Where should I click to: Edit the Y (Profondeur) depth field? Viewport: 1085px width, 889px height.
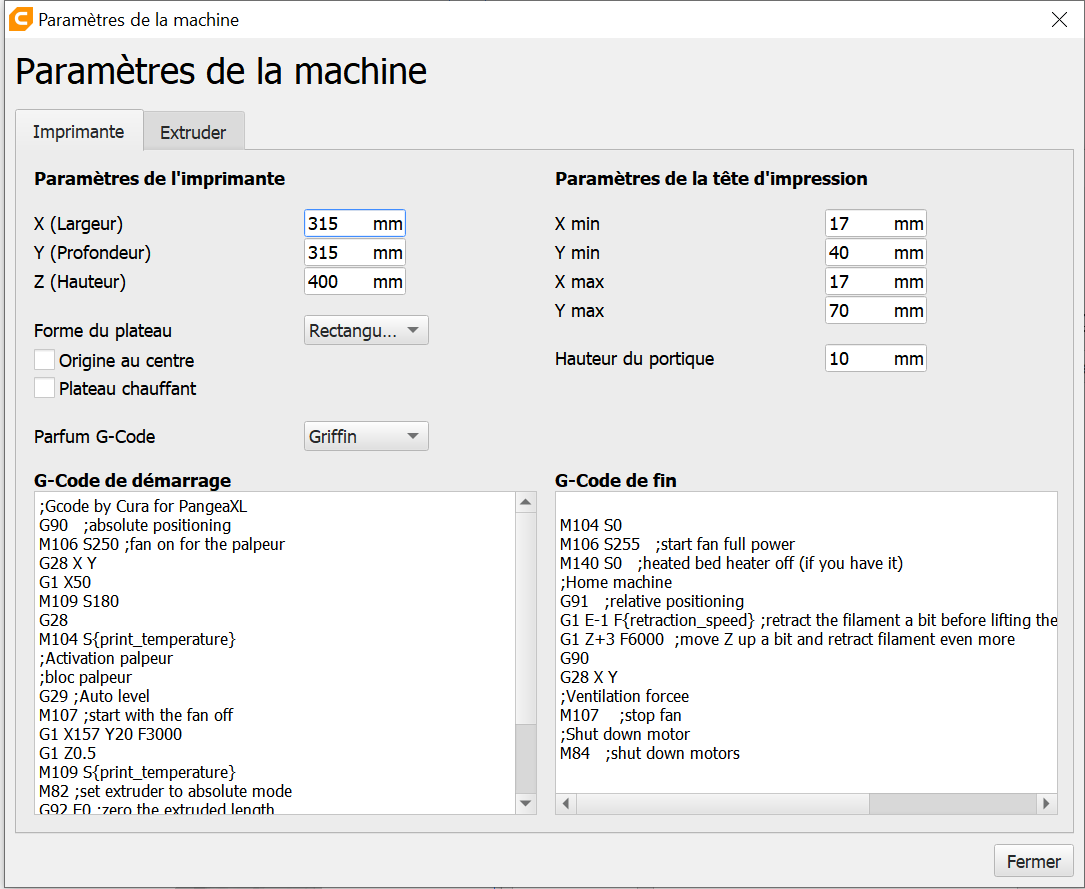pos(354,253)
